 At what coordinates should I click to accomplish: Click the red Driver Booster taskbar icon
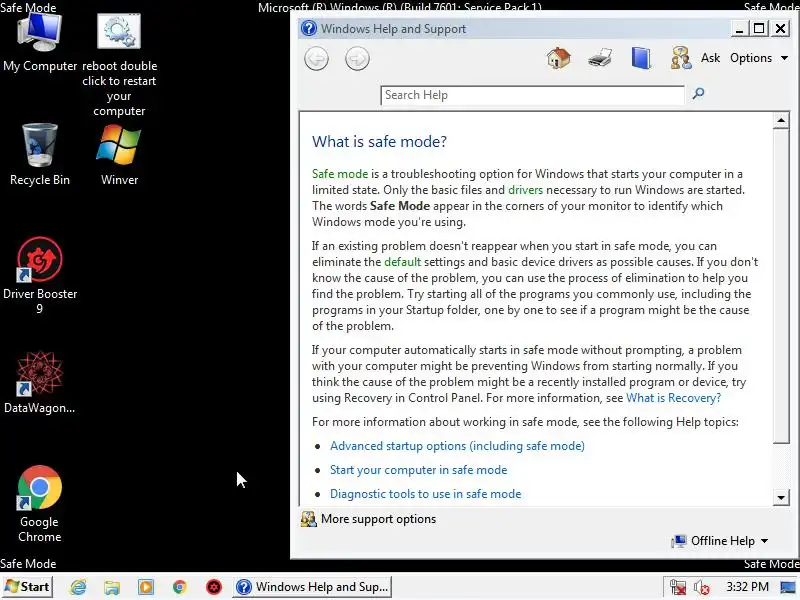(x=214, y=587)
